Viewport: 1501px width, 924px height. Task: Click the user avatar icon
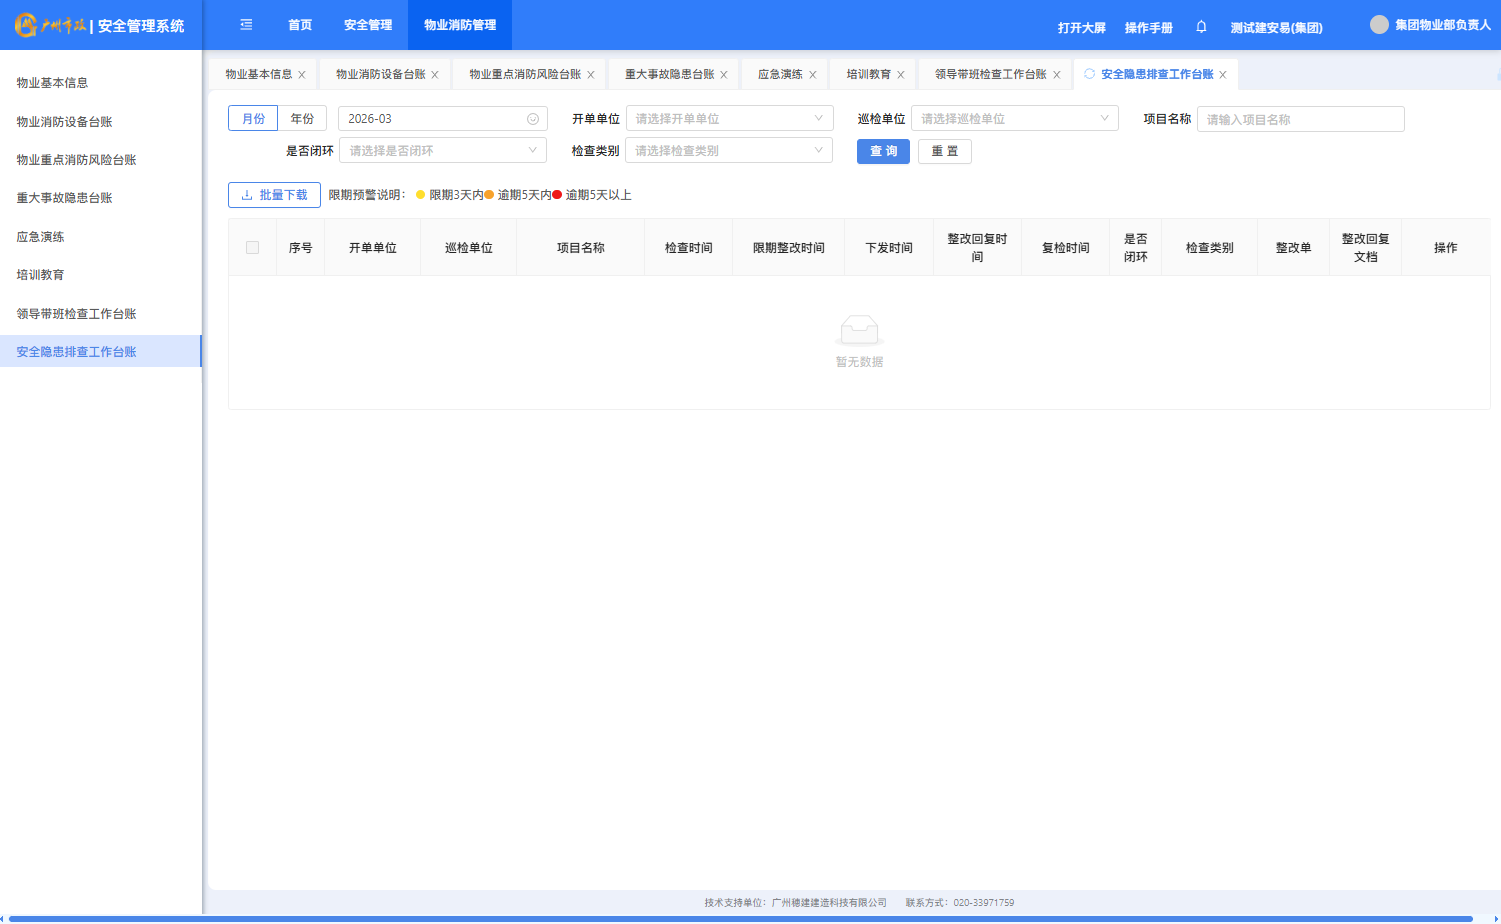(x=1379, y=25)
